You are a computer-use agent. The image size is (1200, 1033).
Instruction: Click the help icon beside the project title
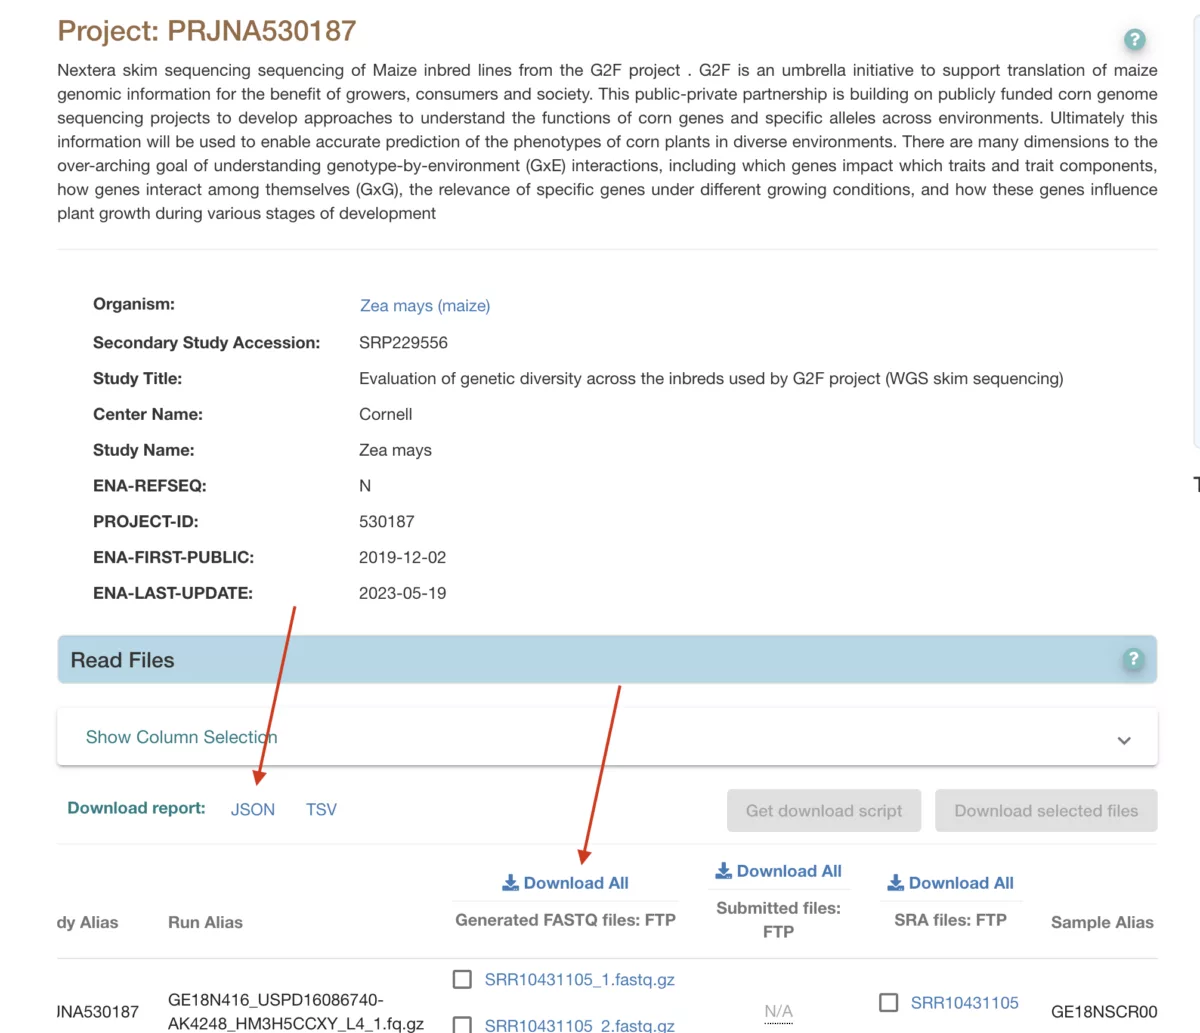tap(1134, 40)
